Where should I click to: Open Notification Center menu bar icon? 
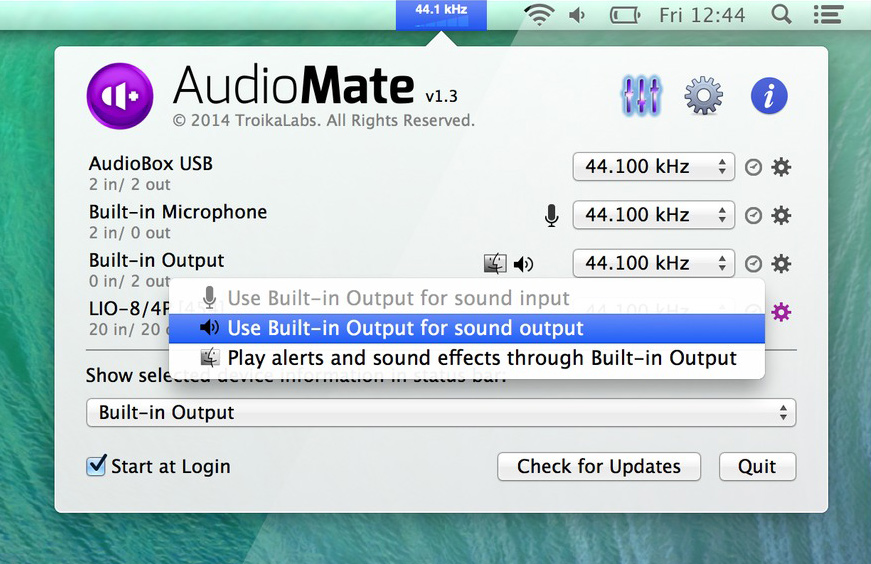tap(828, 14)
